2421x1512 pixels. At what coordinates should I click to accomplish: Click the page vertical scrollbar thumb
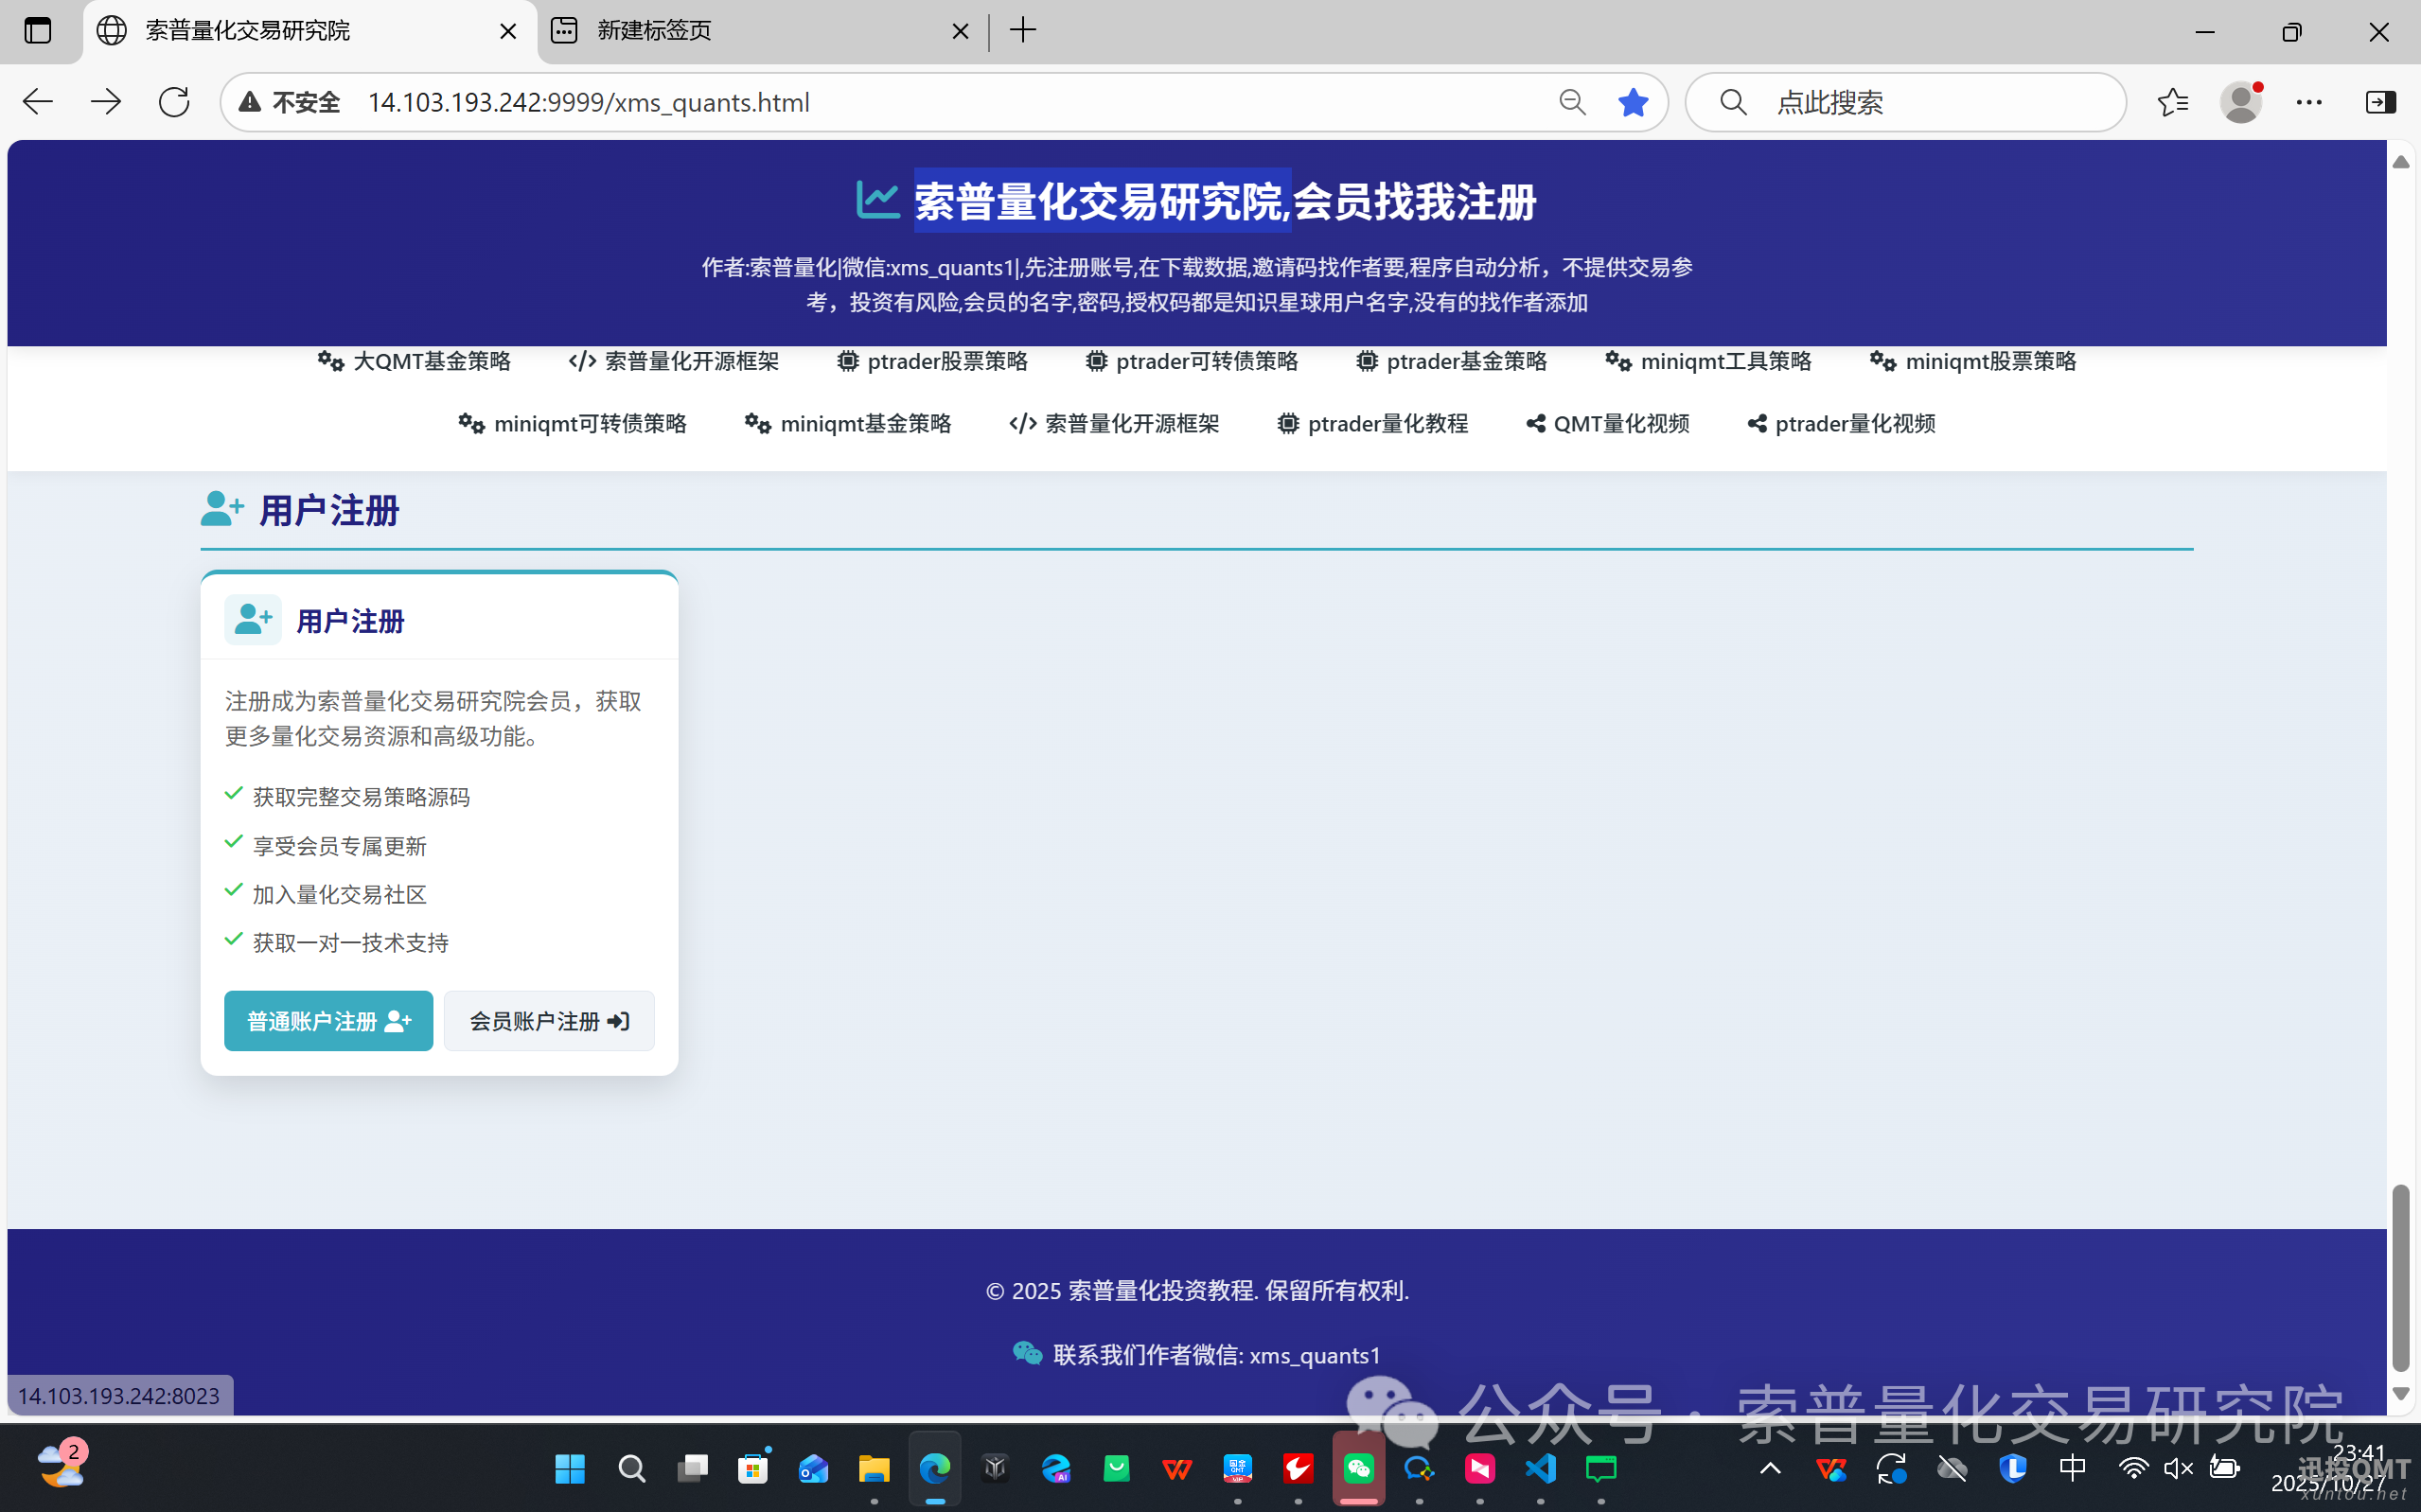tap(2400, 1277)
